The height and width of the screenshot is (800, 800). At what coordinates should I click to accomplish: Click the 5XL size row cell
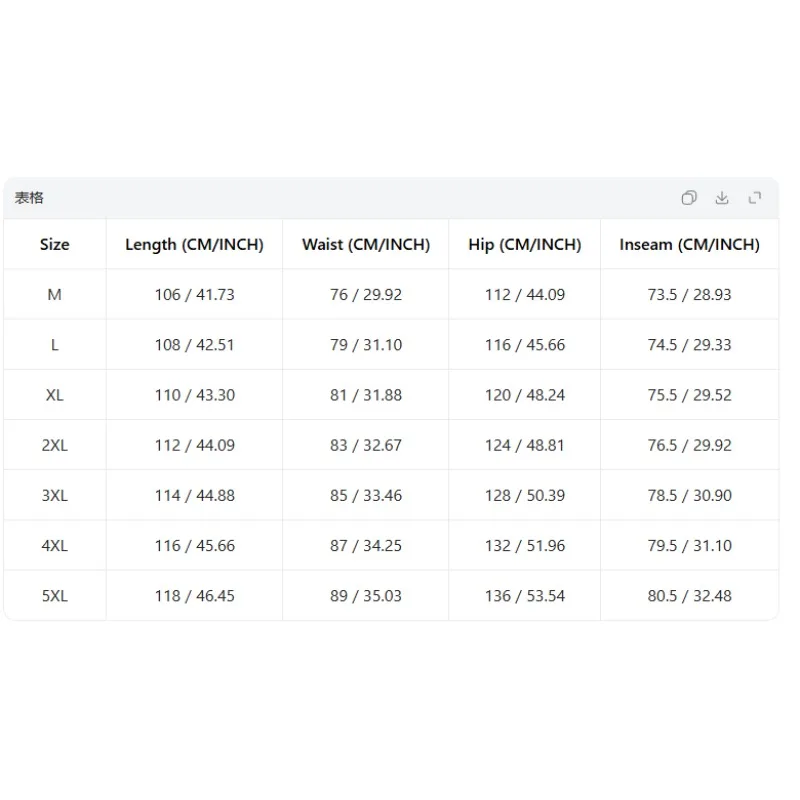tap(55, 596)
